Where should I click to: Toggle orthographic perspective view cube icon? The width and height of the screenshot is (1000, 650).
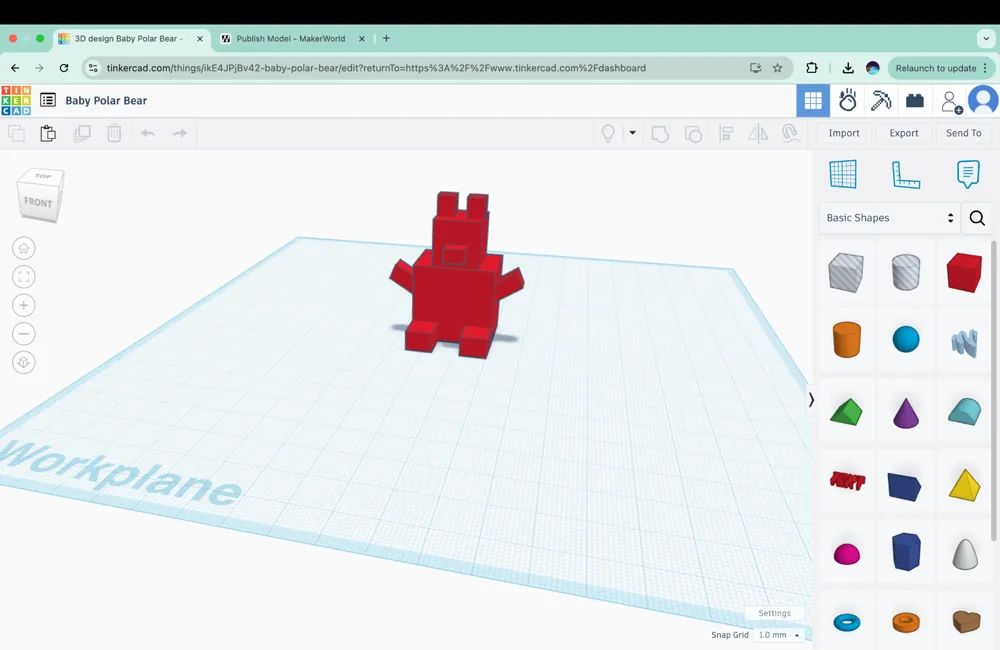click(x=24, y=362)
